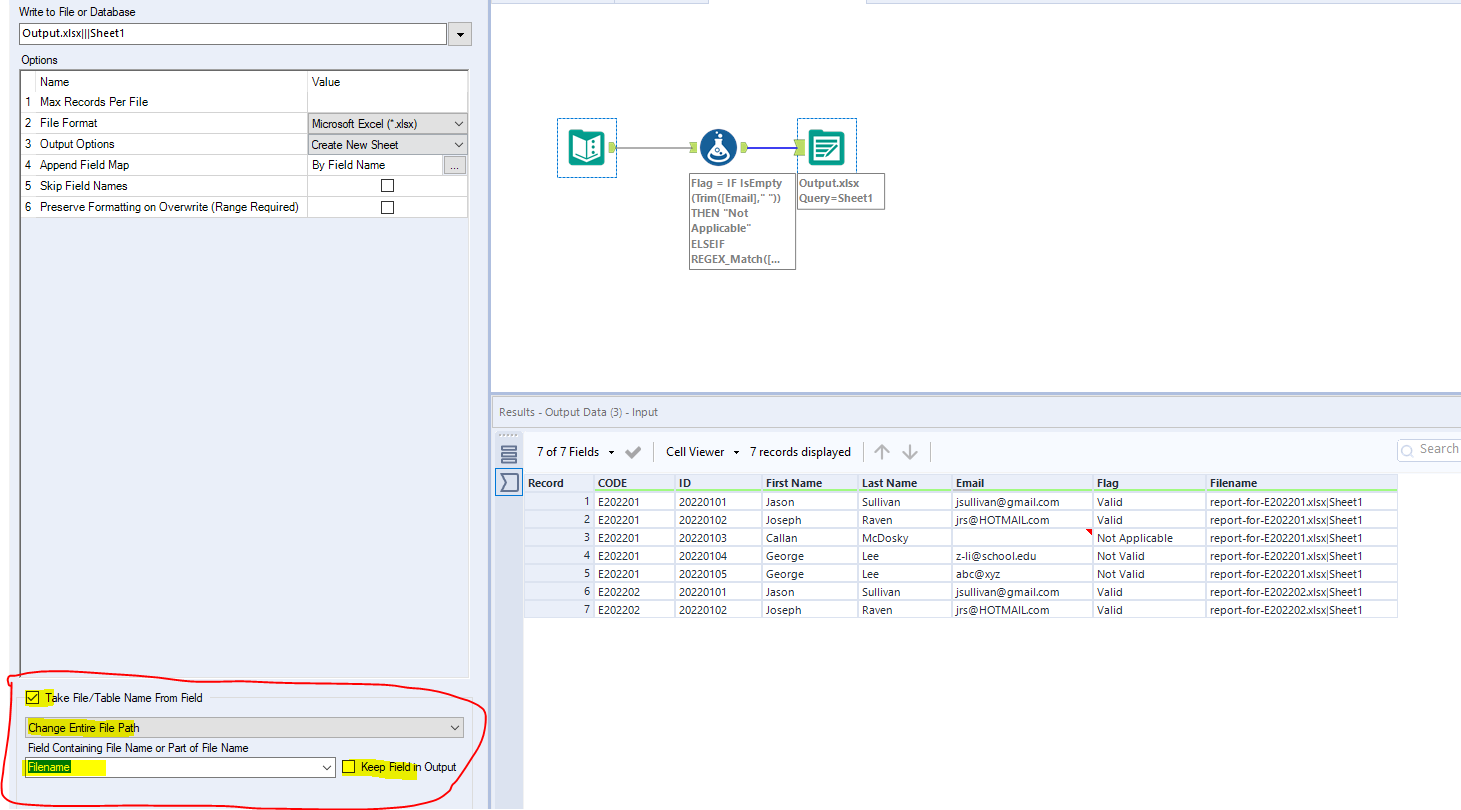Open the File Format dropdown
This screenshot has height=810, width=1461.
point(458,123)
